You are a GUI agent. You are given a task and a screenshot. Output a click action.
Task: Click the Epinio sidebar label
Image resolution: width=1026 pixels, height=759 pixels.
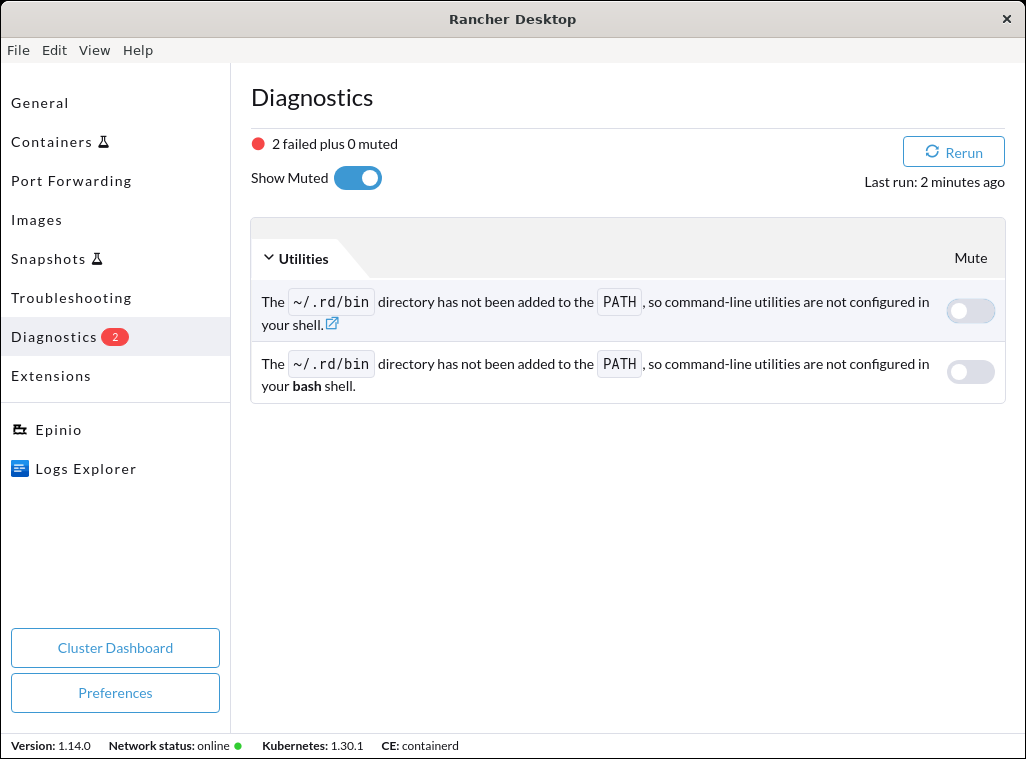[59, 430]
